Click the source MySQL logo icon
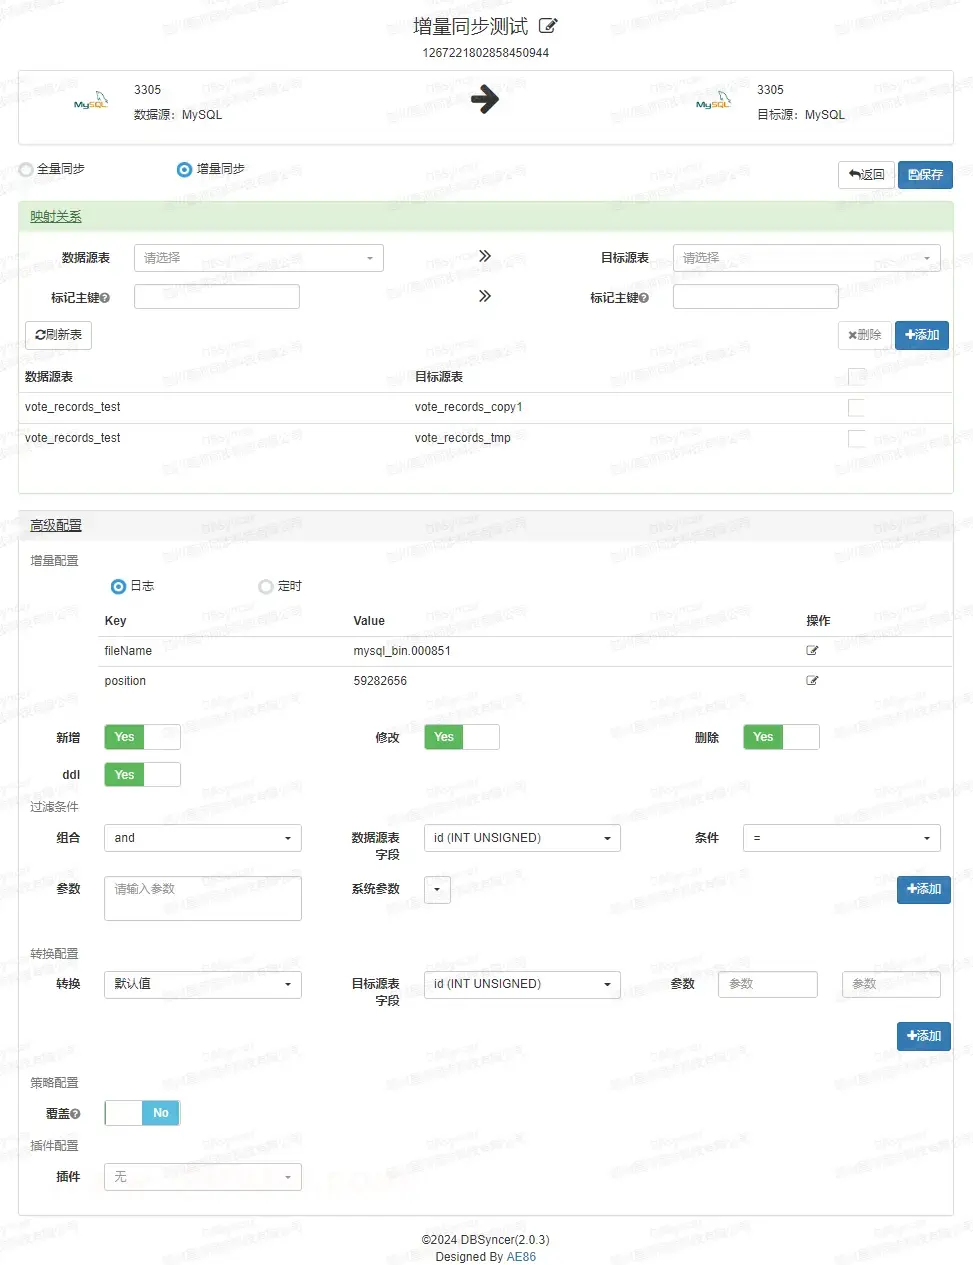The height and width of the screenshot is (1265, 973). tap(89, 101)
